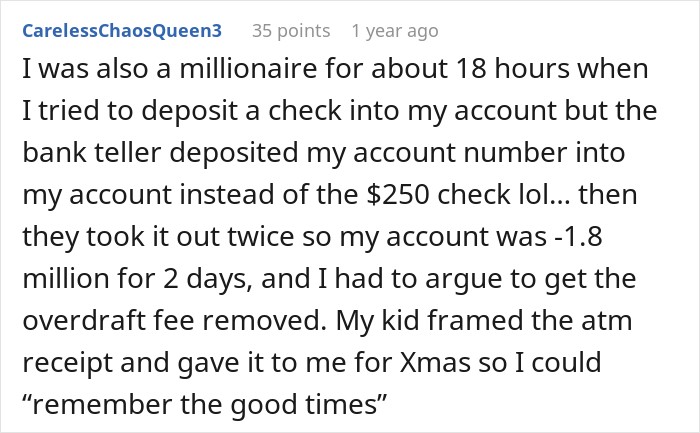This screenshot has height=433, width=700.
Task: Click the 35 points score label
Action: tap(291, 31)
